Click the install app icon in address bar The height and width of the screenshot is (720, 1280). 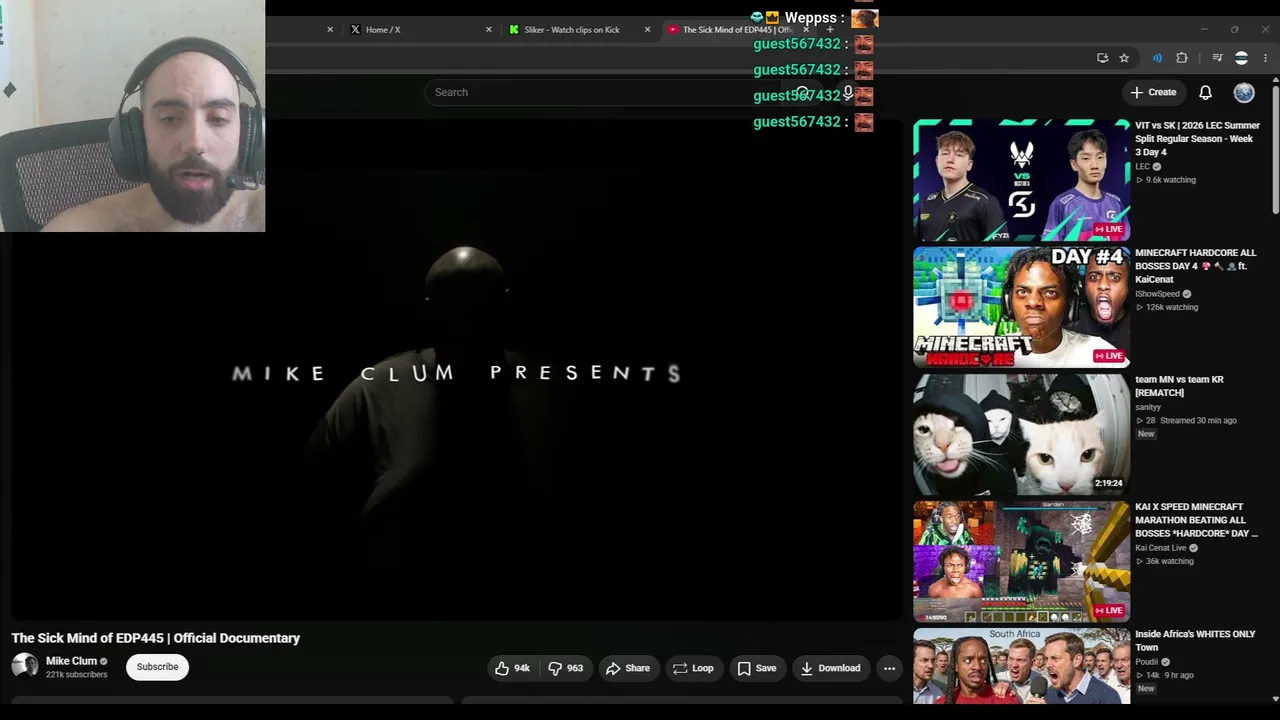tap(1102, 58)
